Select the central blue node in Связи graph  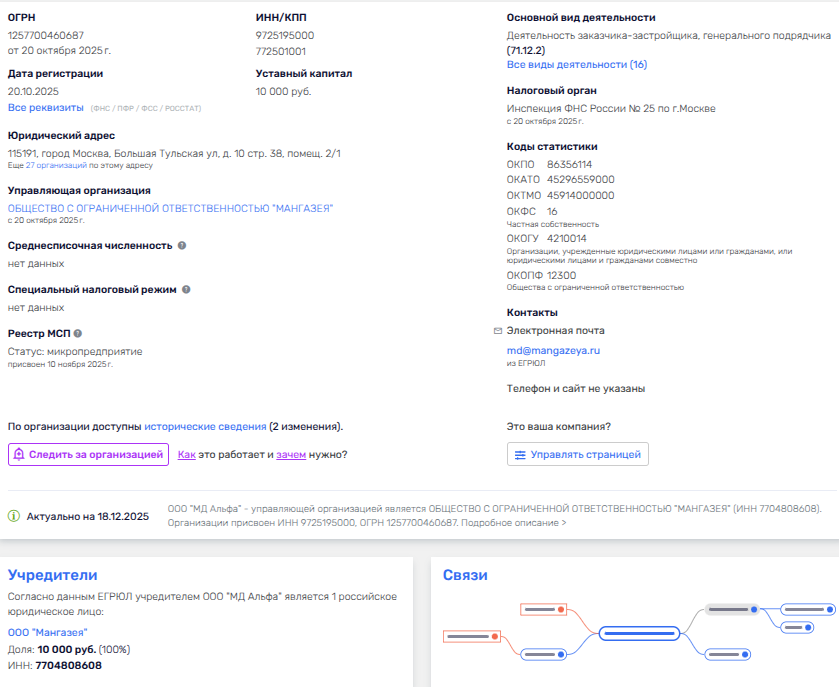pos(638,633)
